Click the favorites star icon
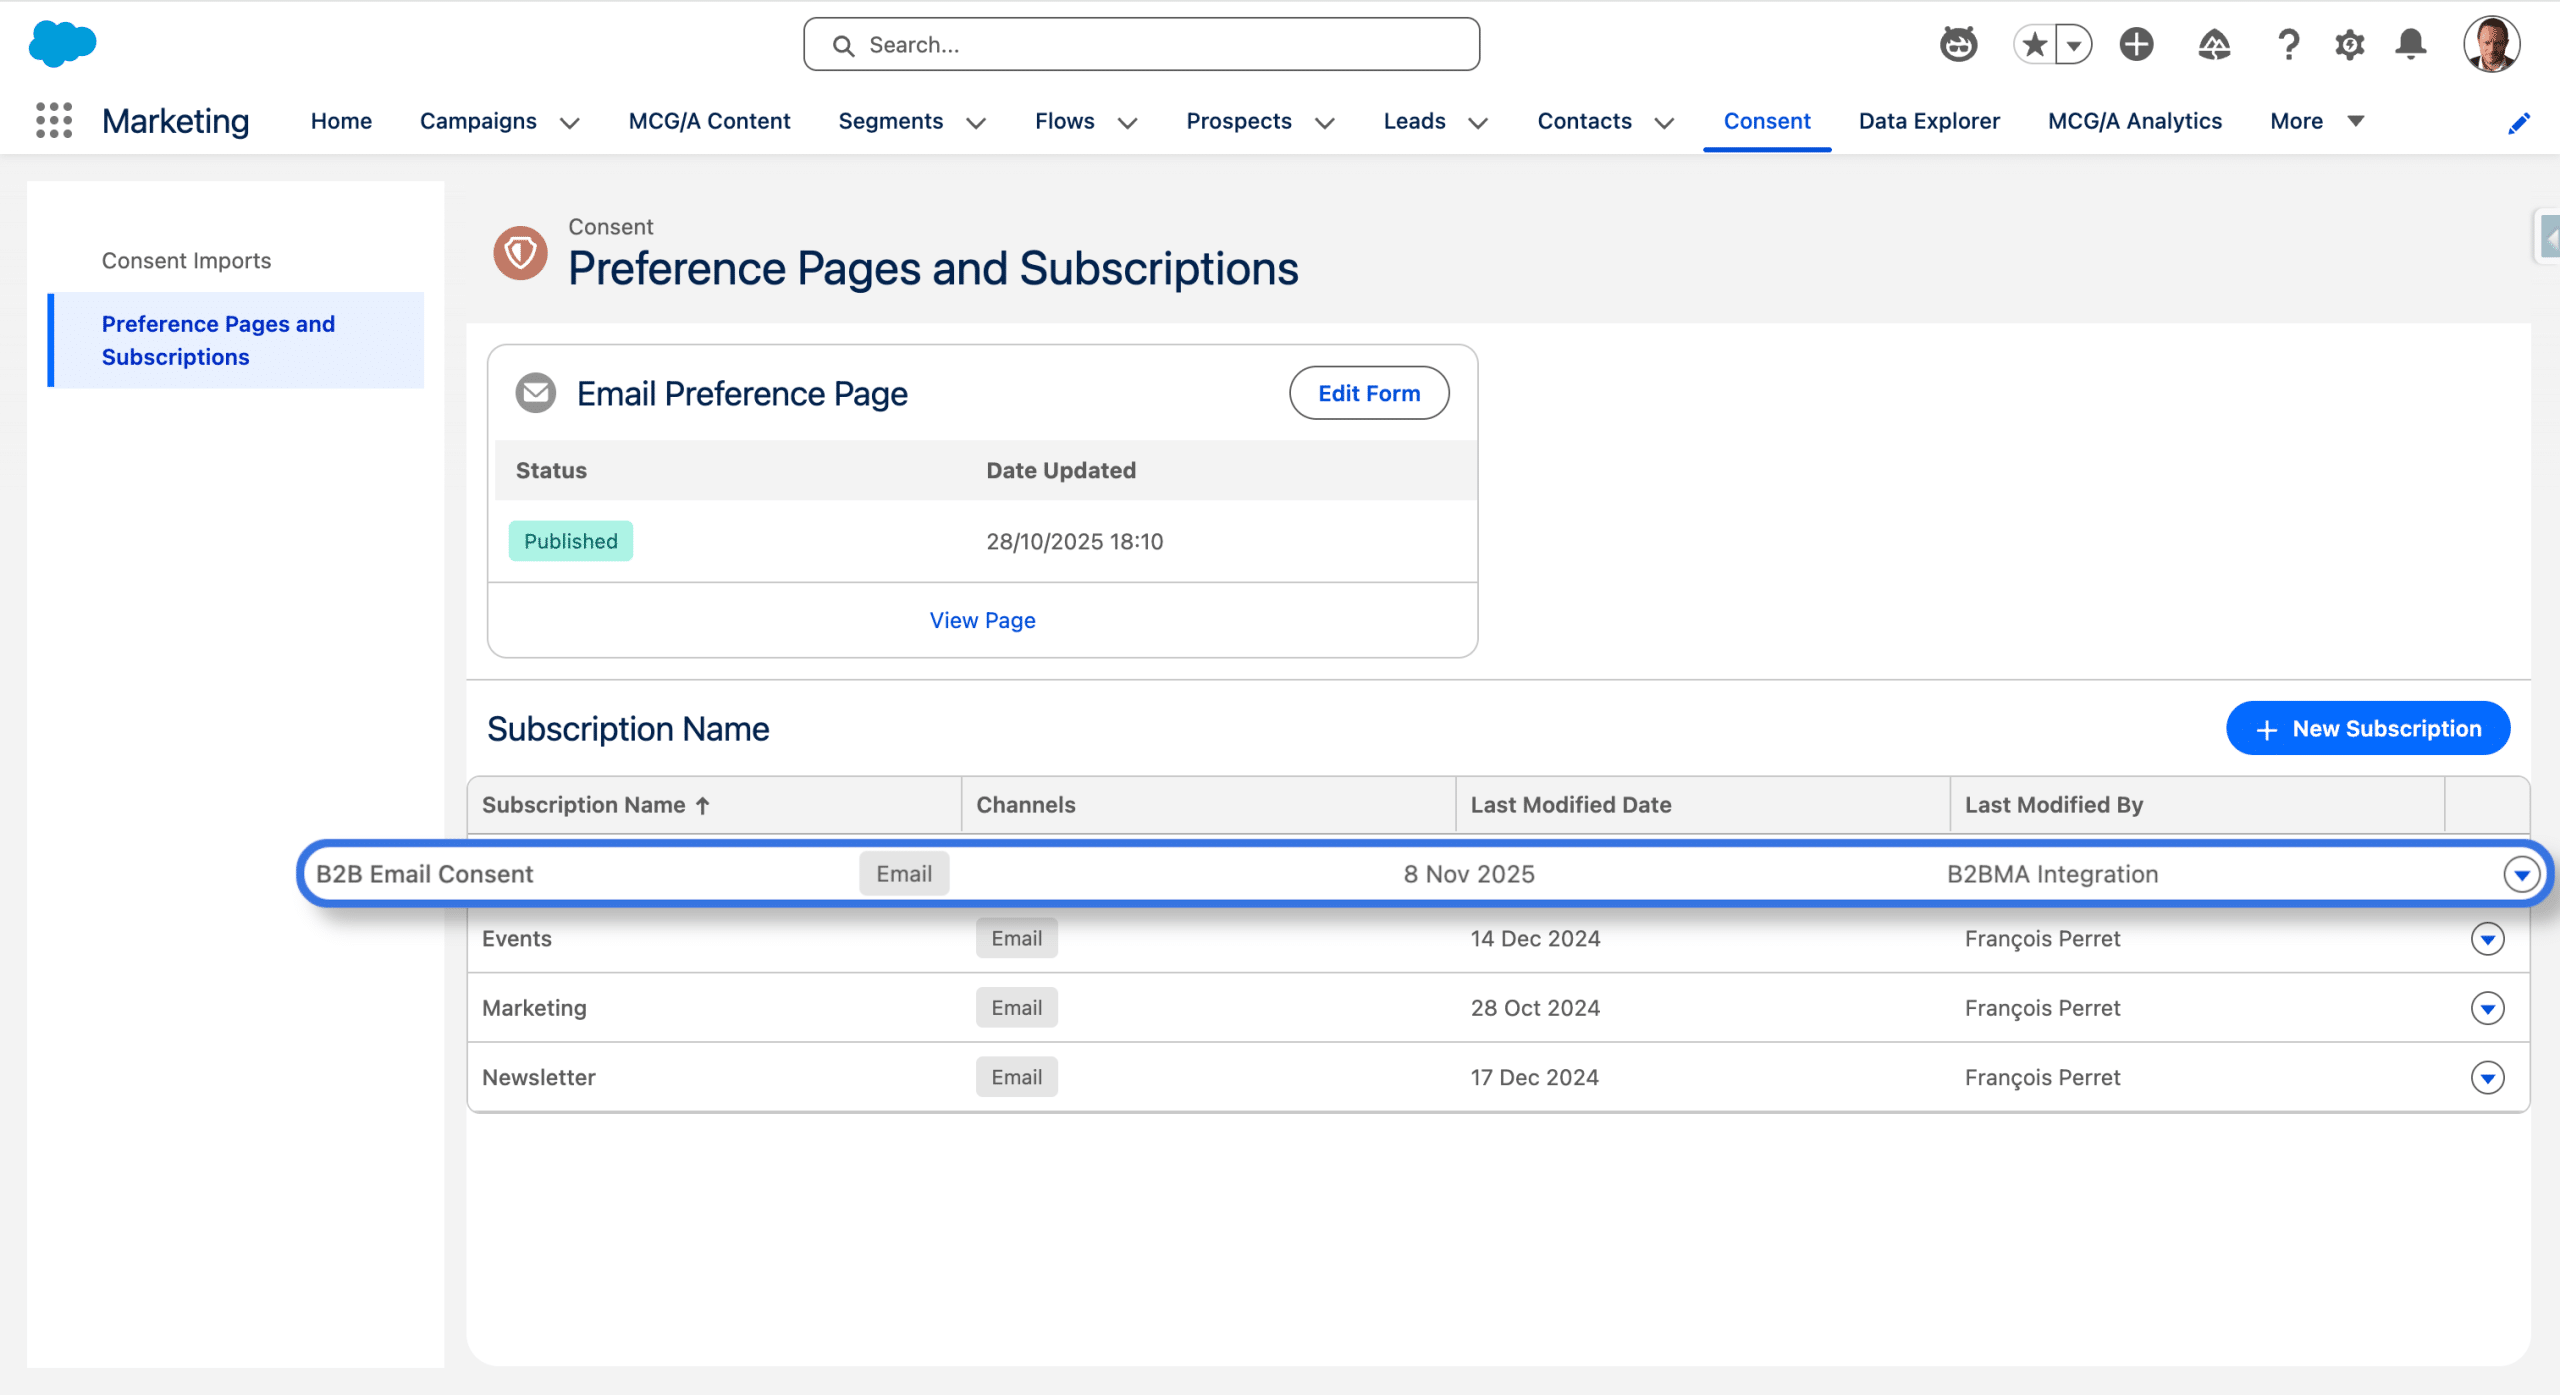This screenshot has width=2560, height=1395. pos(2034,44)
